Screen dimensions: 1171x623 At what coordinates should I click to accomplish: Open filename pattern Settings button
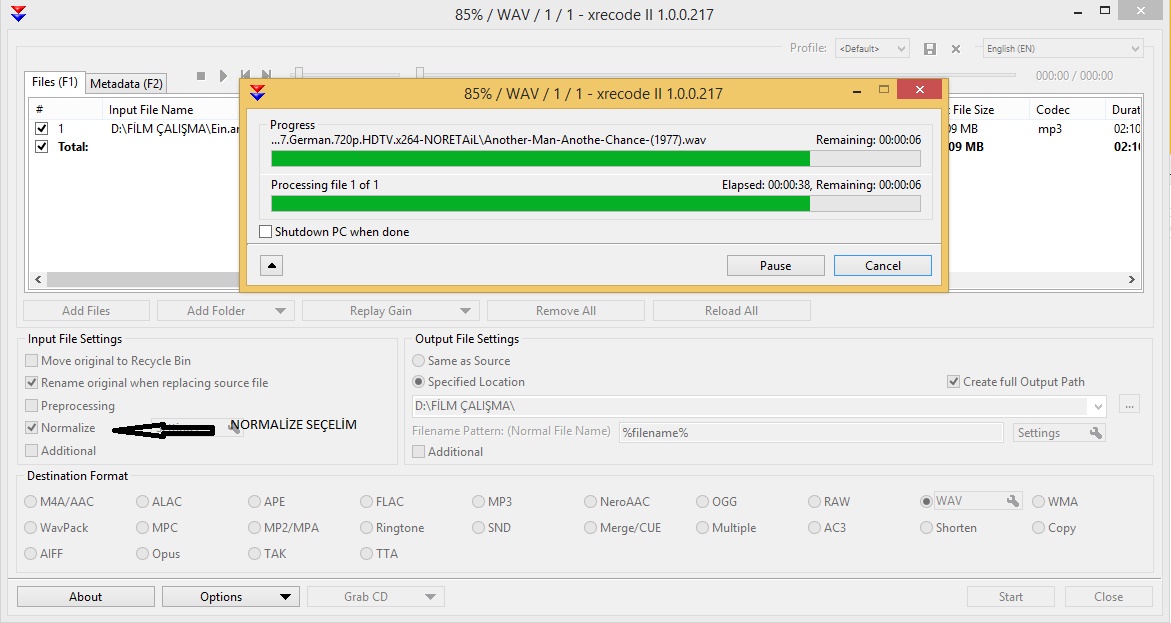(1059, 433)
